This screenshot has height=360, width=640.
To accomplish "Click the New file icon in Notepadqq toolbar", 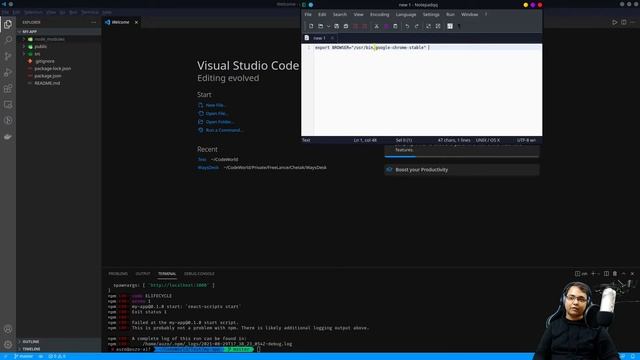I will pos(311,26).
